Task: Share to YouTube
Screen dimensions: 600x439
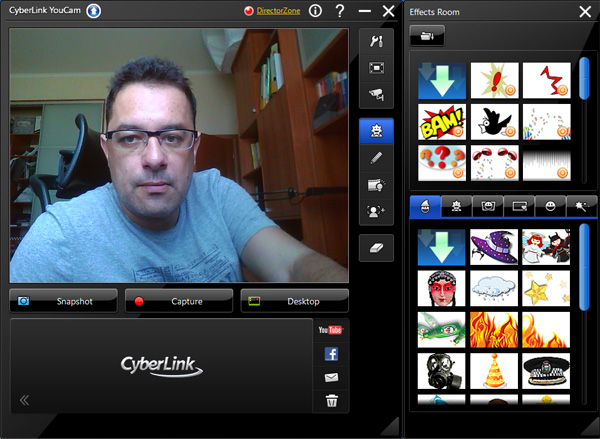Action: coord(331,330)
